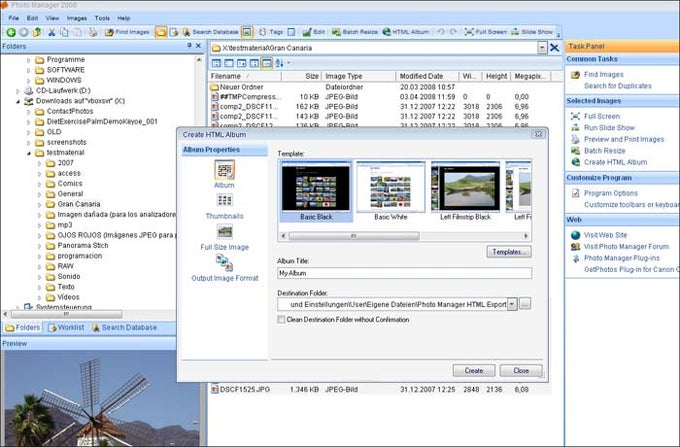680x447 pixels.
Task: Pin the Folders panel
Action: (190, 46)
